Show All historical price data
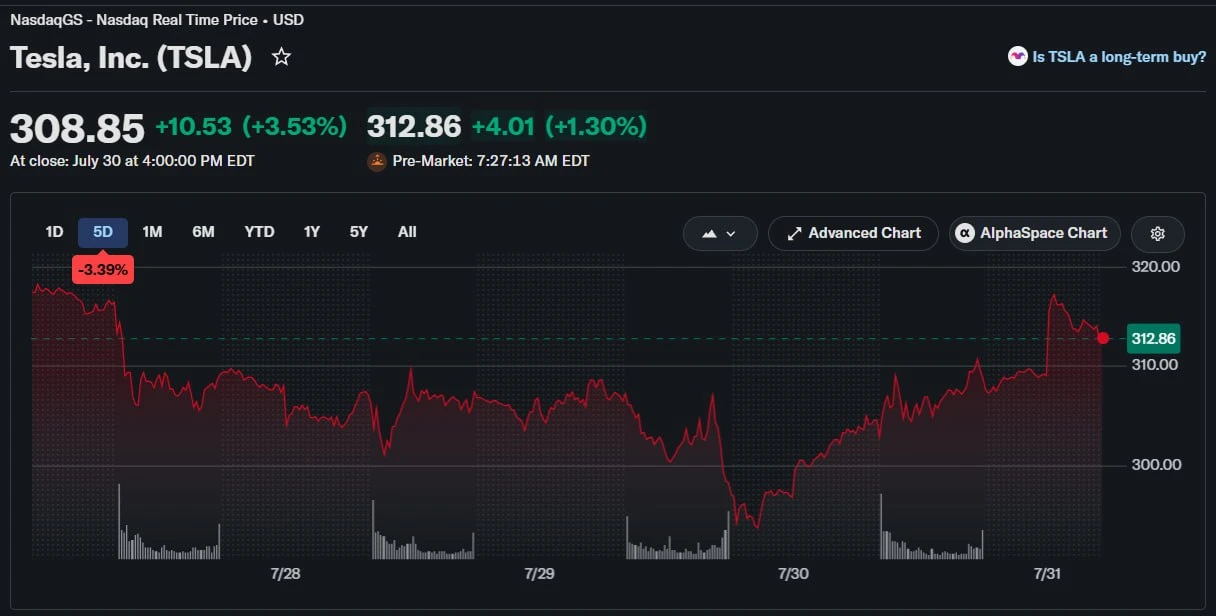The height and width of the screenshot is (616, 1216). [x=407, y=232]
